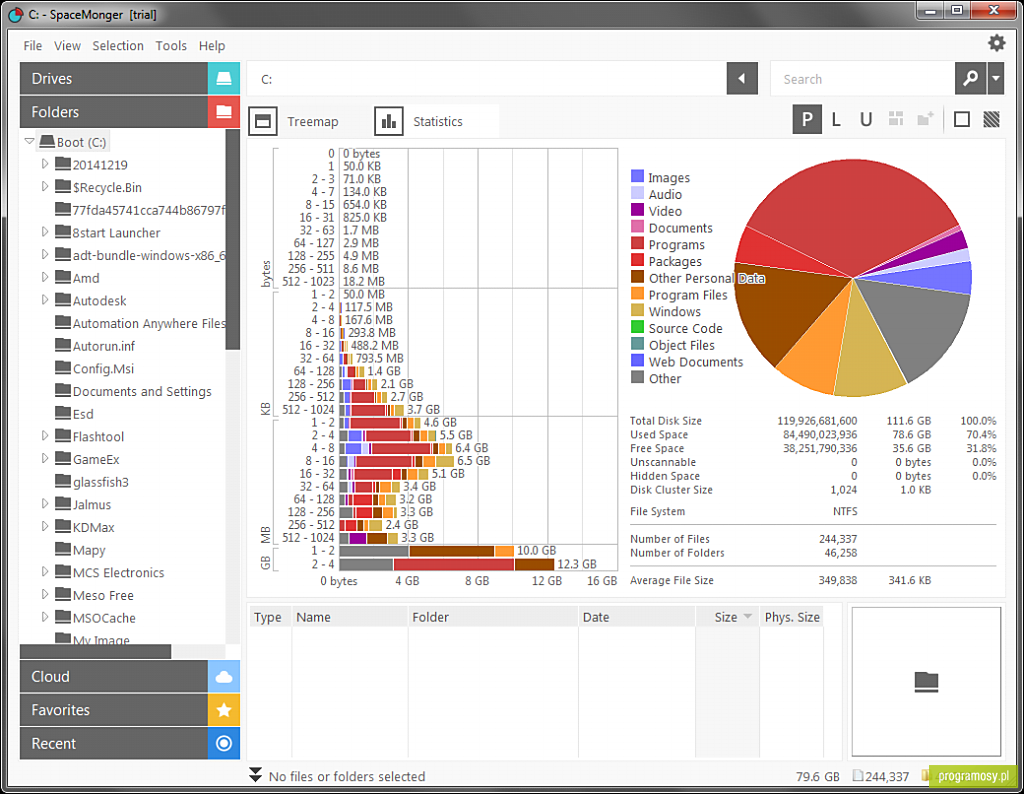Sort the file list by Size column
This screenshot has width=1024, height=794.
tap(726, 617)
